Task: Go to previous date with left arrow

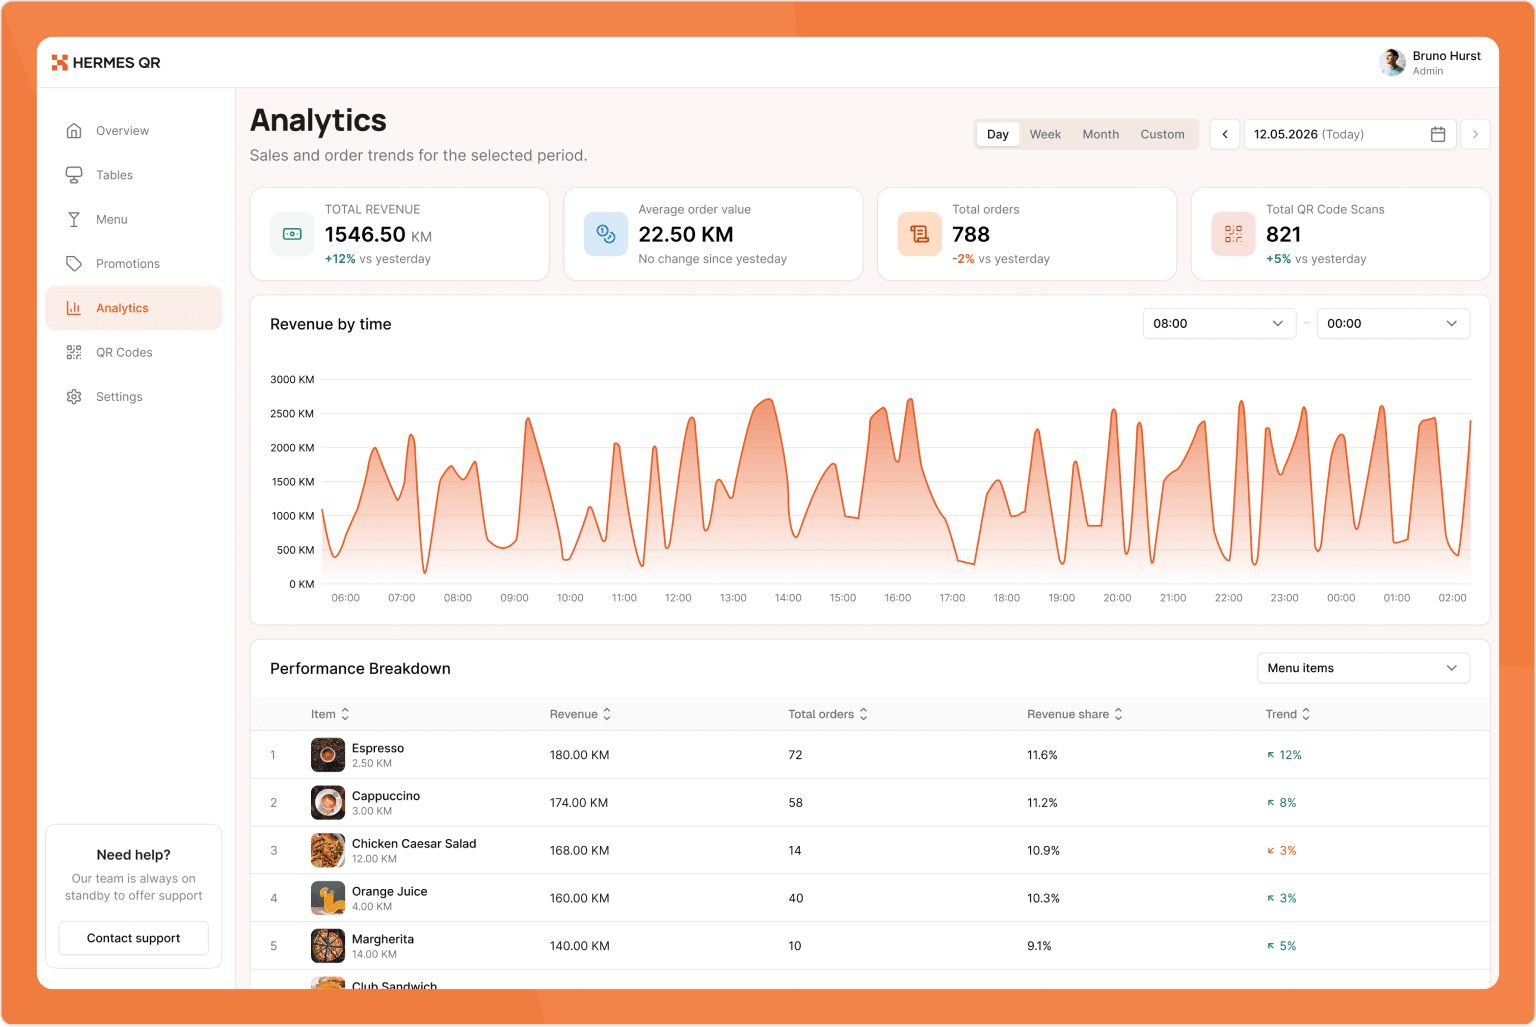Action: click(x=1225, y=134)
